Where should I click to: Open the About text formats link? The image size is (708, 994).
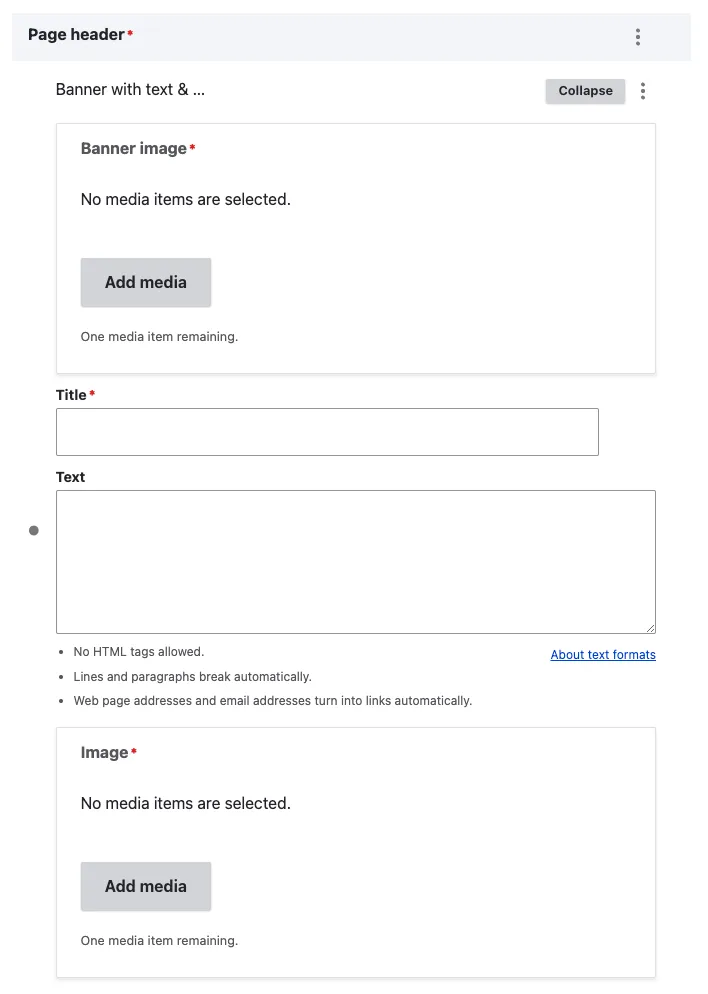[x=603, y=655]
